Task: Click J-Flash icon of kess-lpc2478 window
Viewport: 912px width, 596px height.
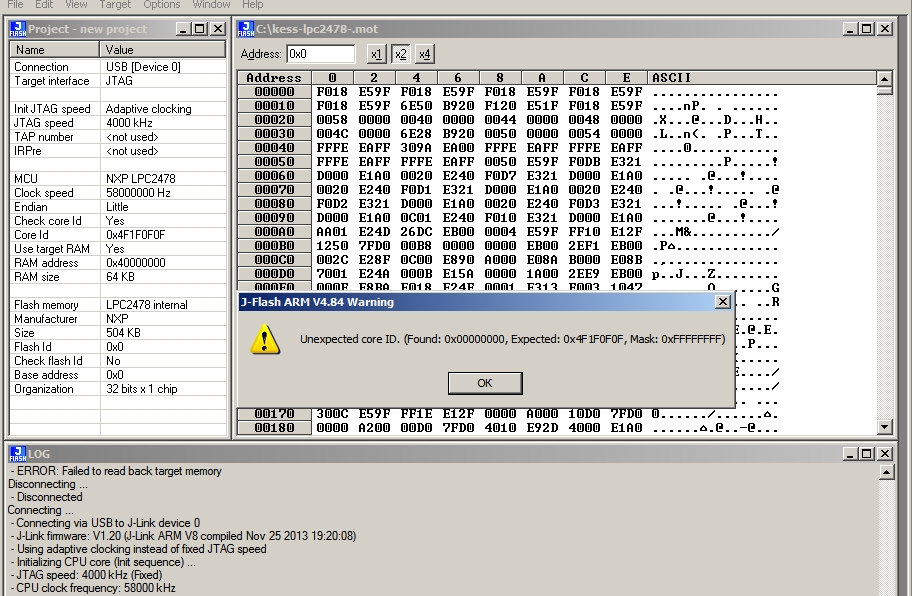Action: [245, 29]
